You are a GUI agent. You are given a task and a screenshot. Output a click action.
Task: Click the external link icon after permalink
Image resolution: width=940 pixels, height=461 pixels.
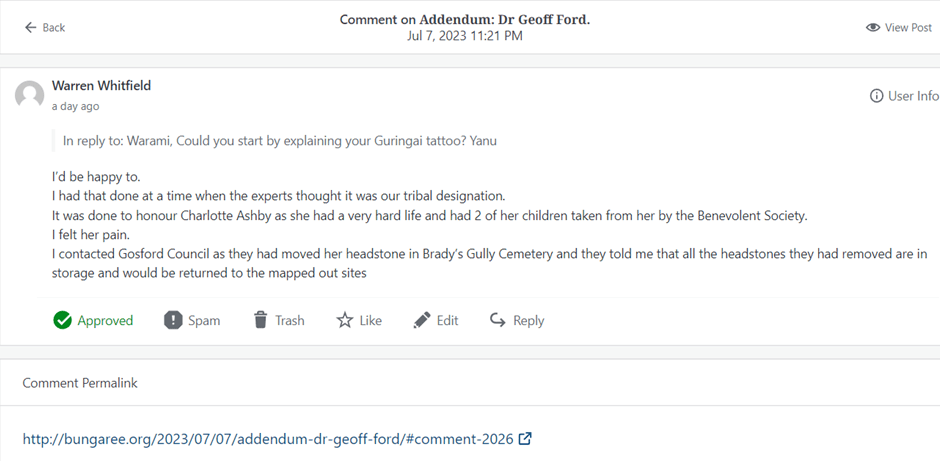pos(525,438)
